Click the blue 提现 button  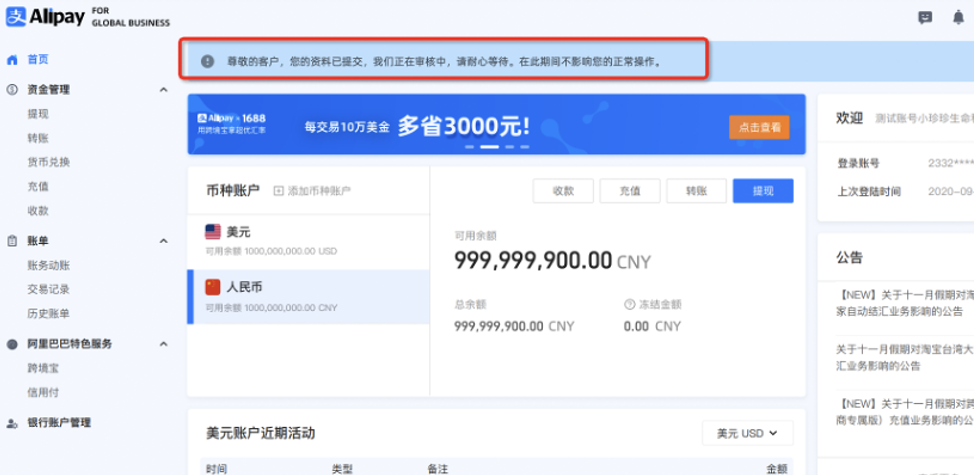[x=763, y=191]
